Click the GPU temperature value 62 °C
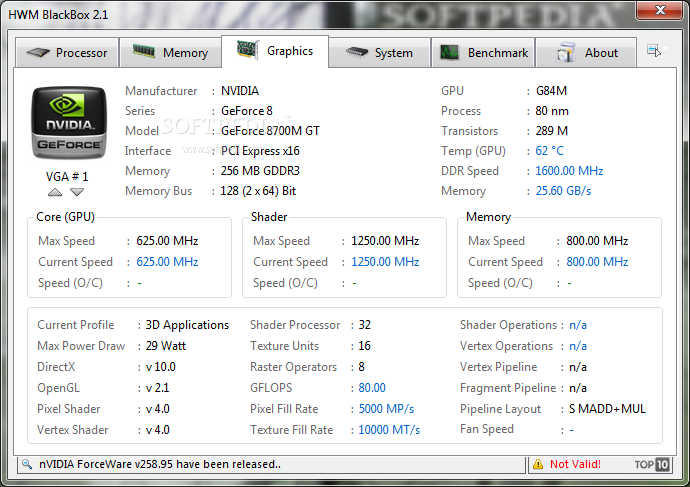The image size is (690, 487). coord(549,151)
